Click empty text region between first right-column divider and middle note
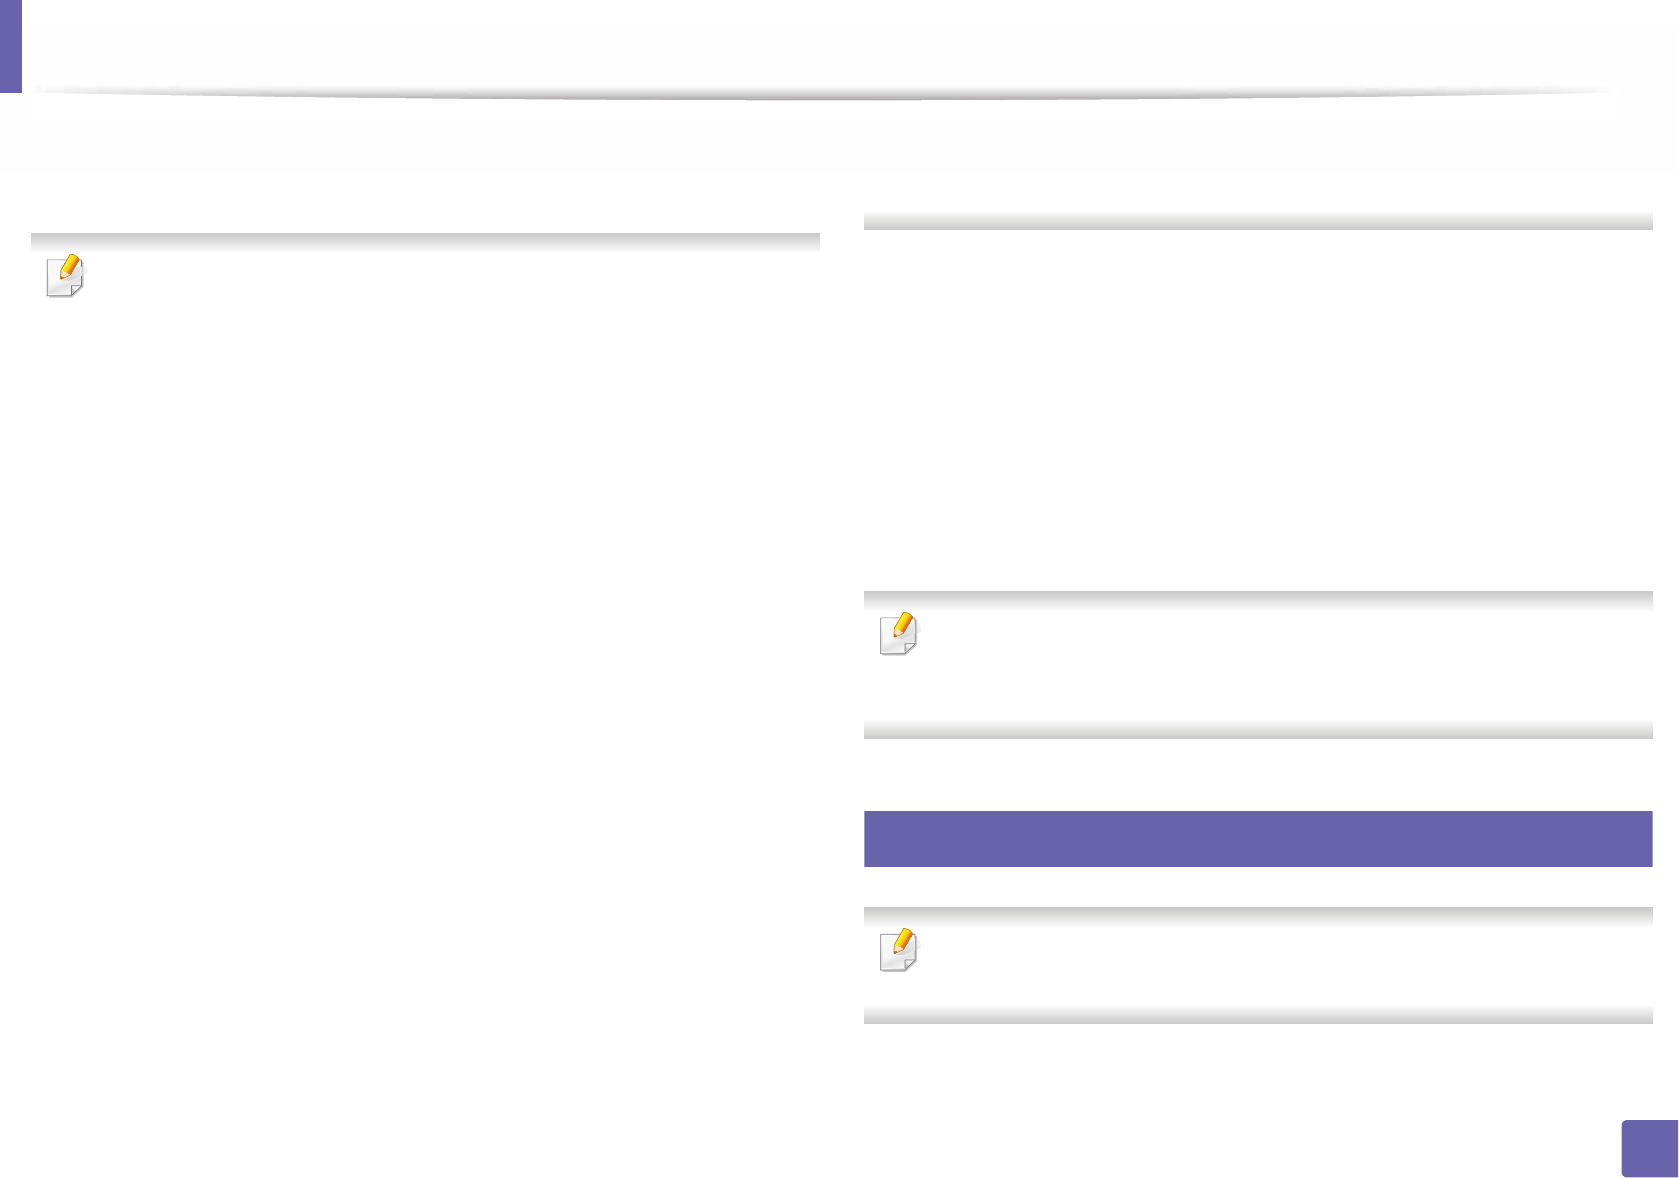Screen dimensions: 1679x1178 (1257, 410)
